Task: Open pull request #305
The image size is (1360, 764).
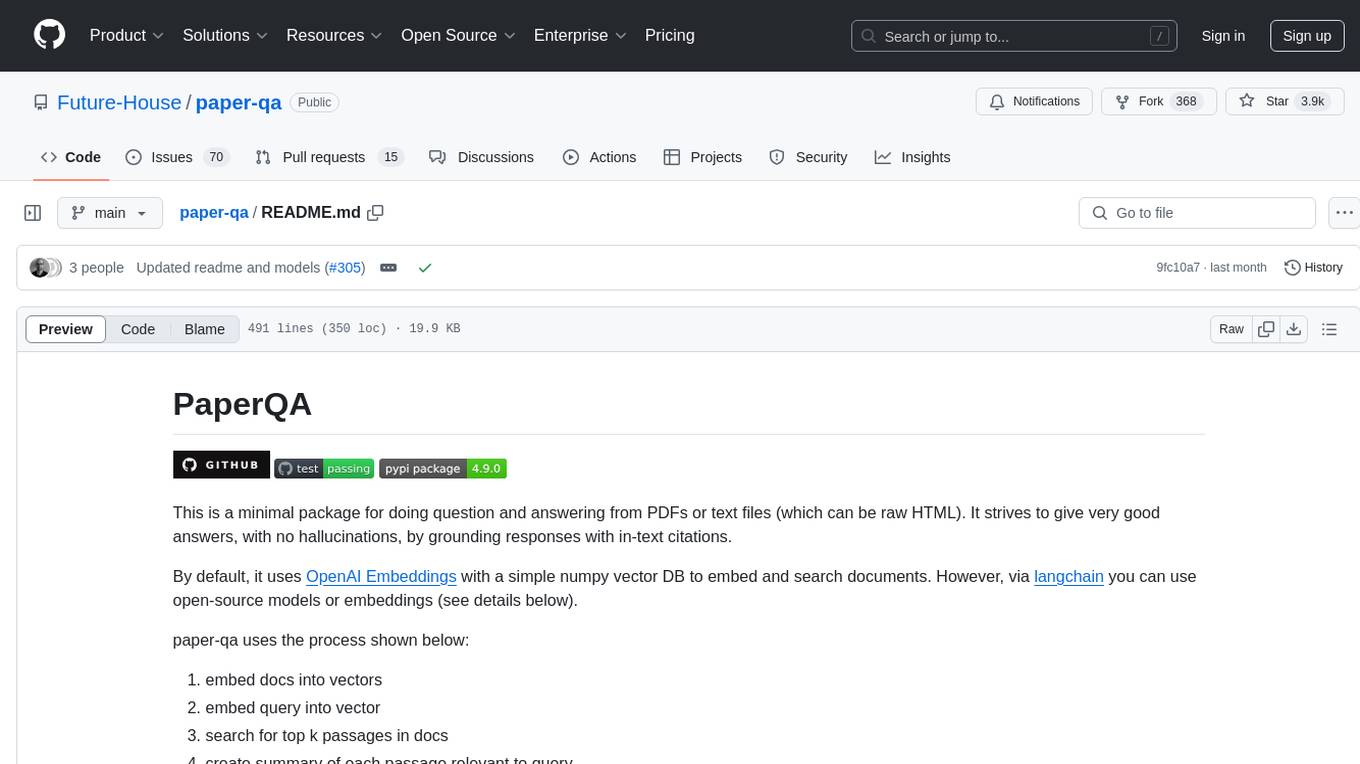Action: coord(345,268)
